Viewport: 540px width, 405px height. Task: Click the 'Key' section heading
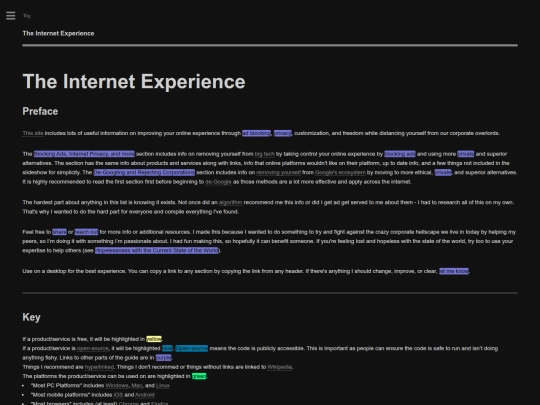click(31, 317)
